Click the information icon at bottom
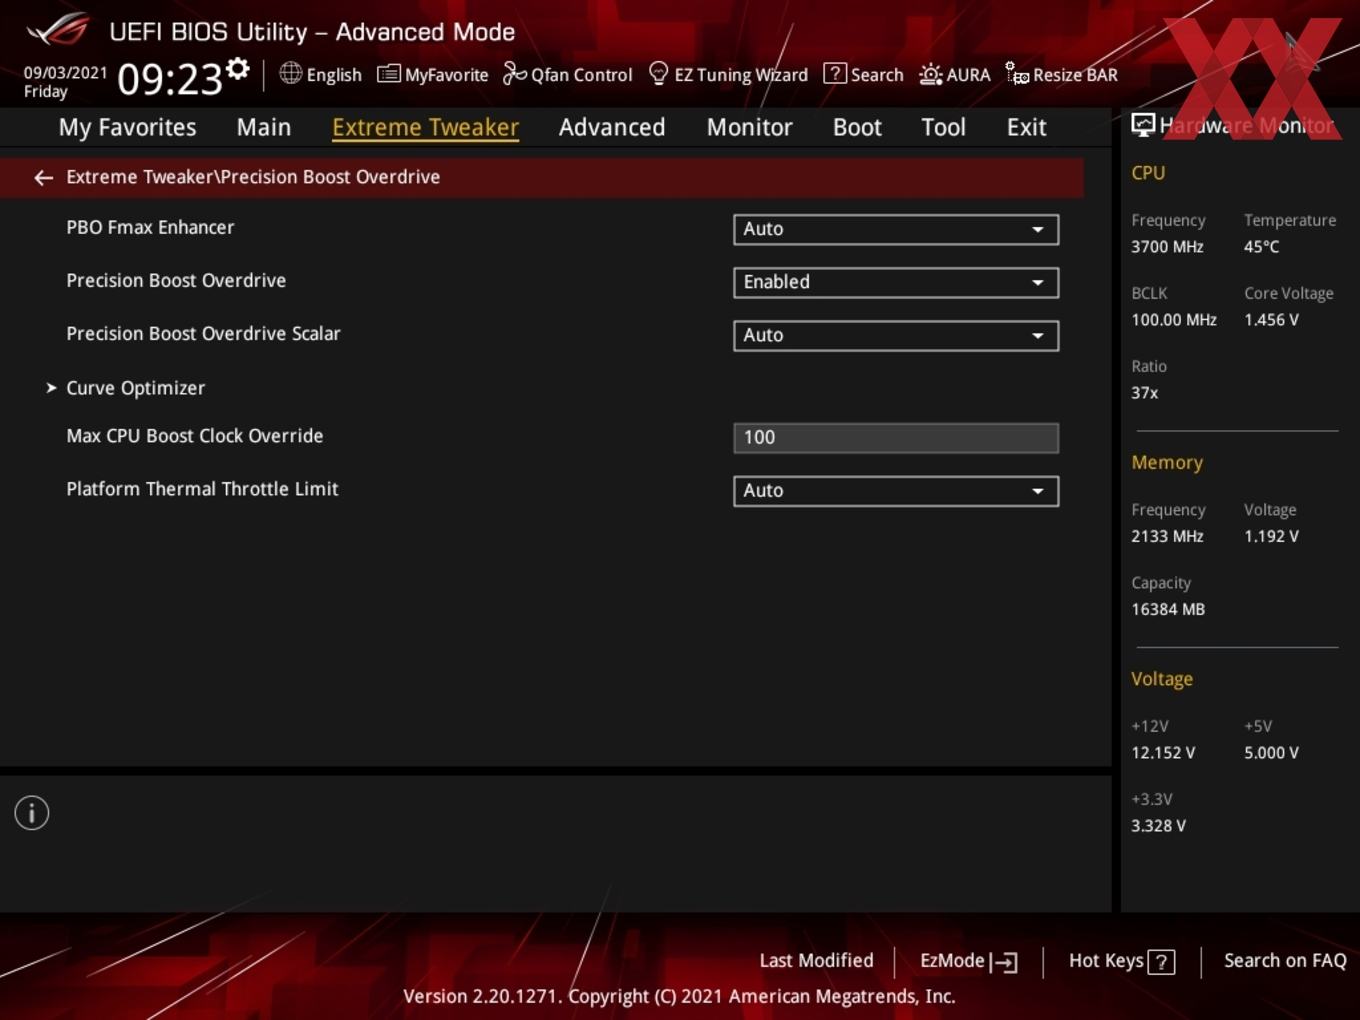Viewport: 1360px width, 1020px height. (x=32, y=813)
